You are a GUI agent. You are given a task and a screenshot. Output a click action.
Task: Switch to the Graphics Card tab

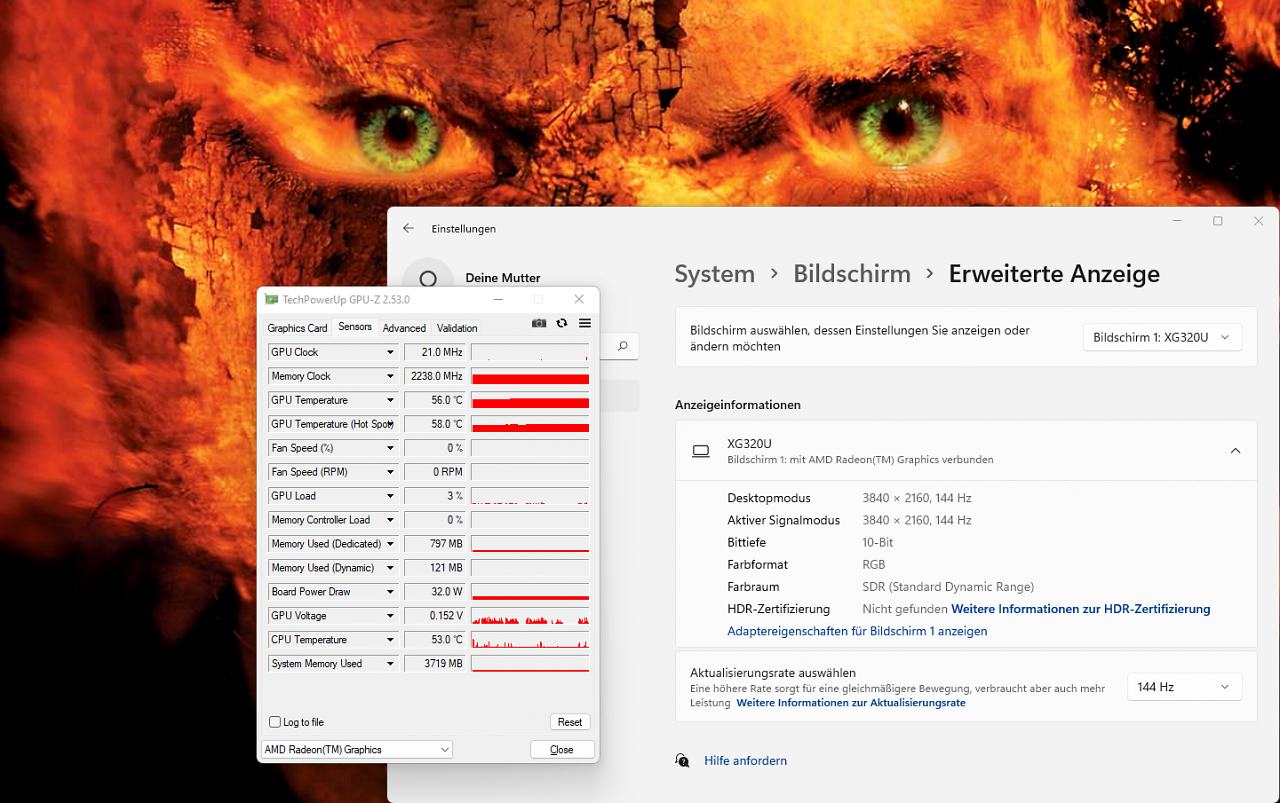tap(297, 328)
